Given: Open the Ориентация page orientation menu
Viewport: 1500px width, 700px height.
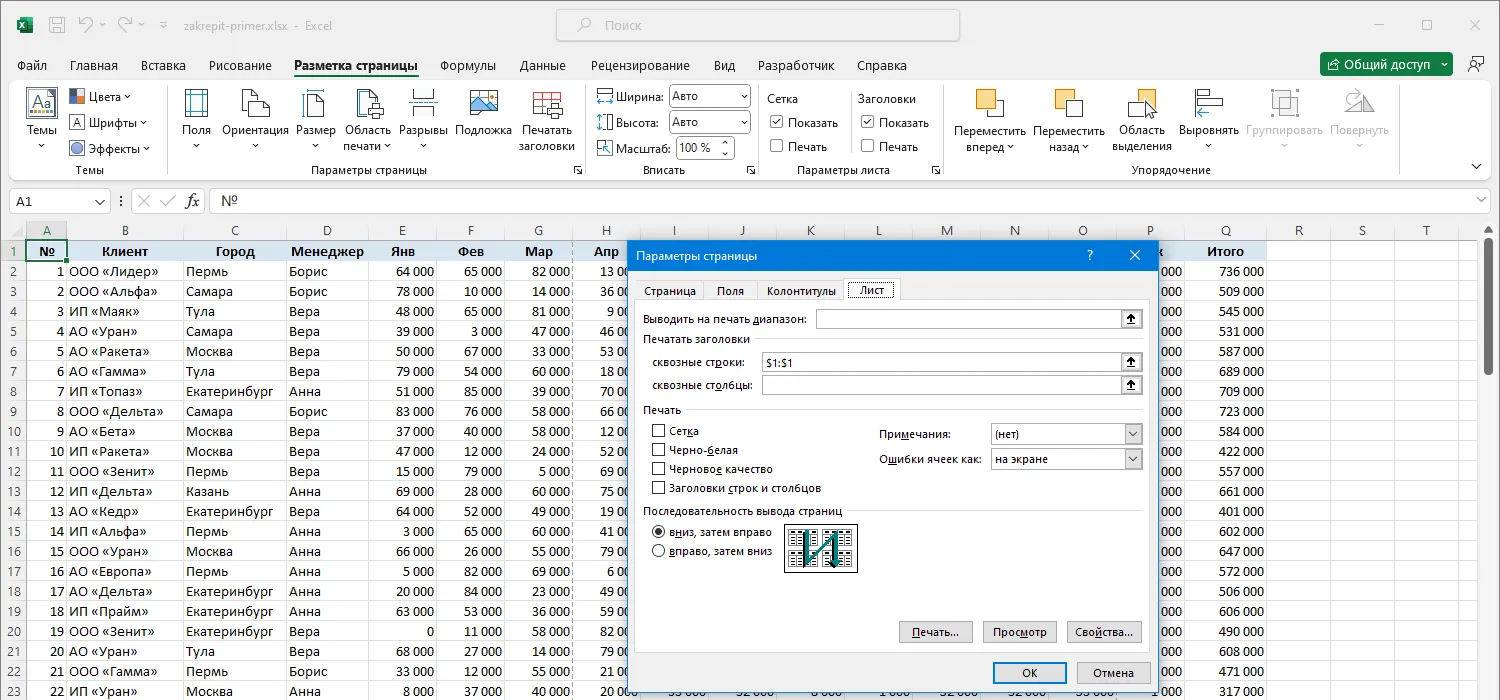Looking at the screenshot, I should pyautogui.click(x=255, y=120).
